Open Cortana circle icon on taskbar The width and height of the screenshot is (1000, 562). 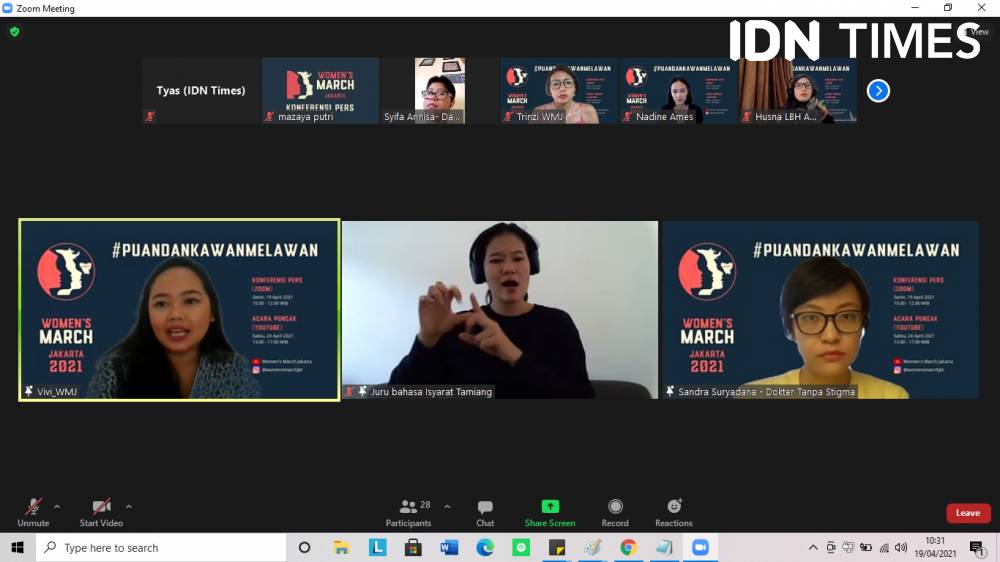pos(304,548)
